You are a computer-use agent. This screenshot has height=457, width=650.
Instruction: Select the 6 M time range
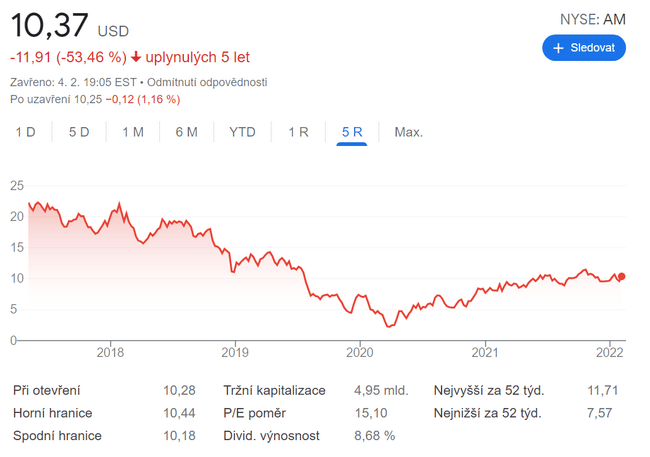[186, 132]
